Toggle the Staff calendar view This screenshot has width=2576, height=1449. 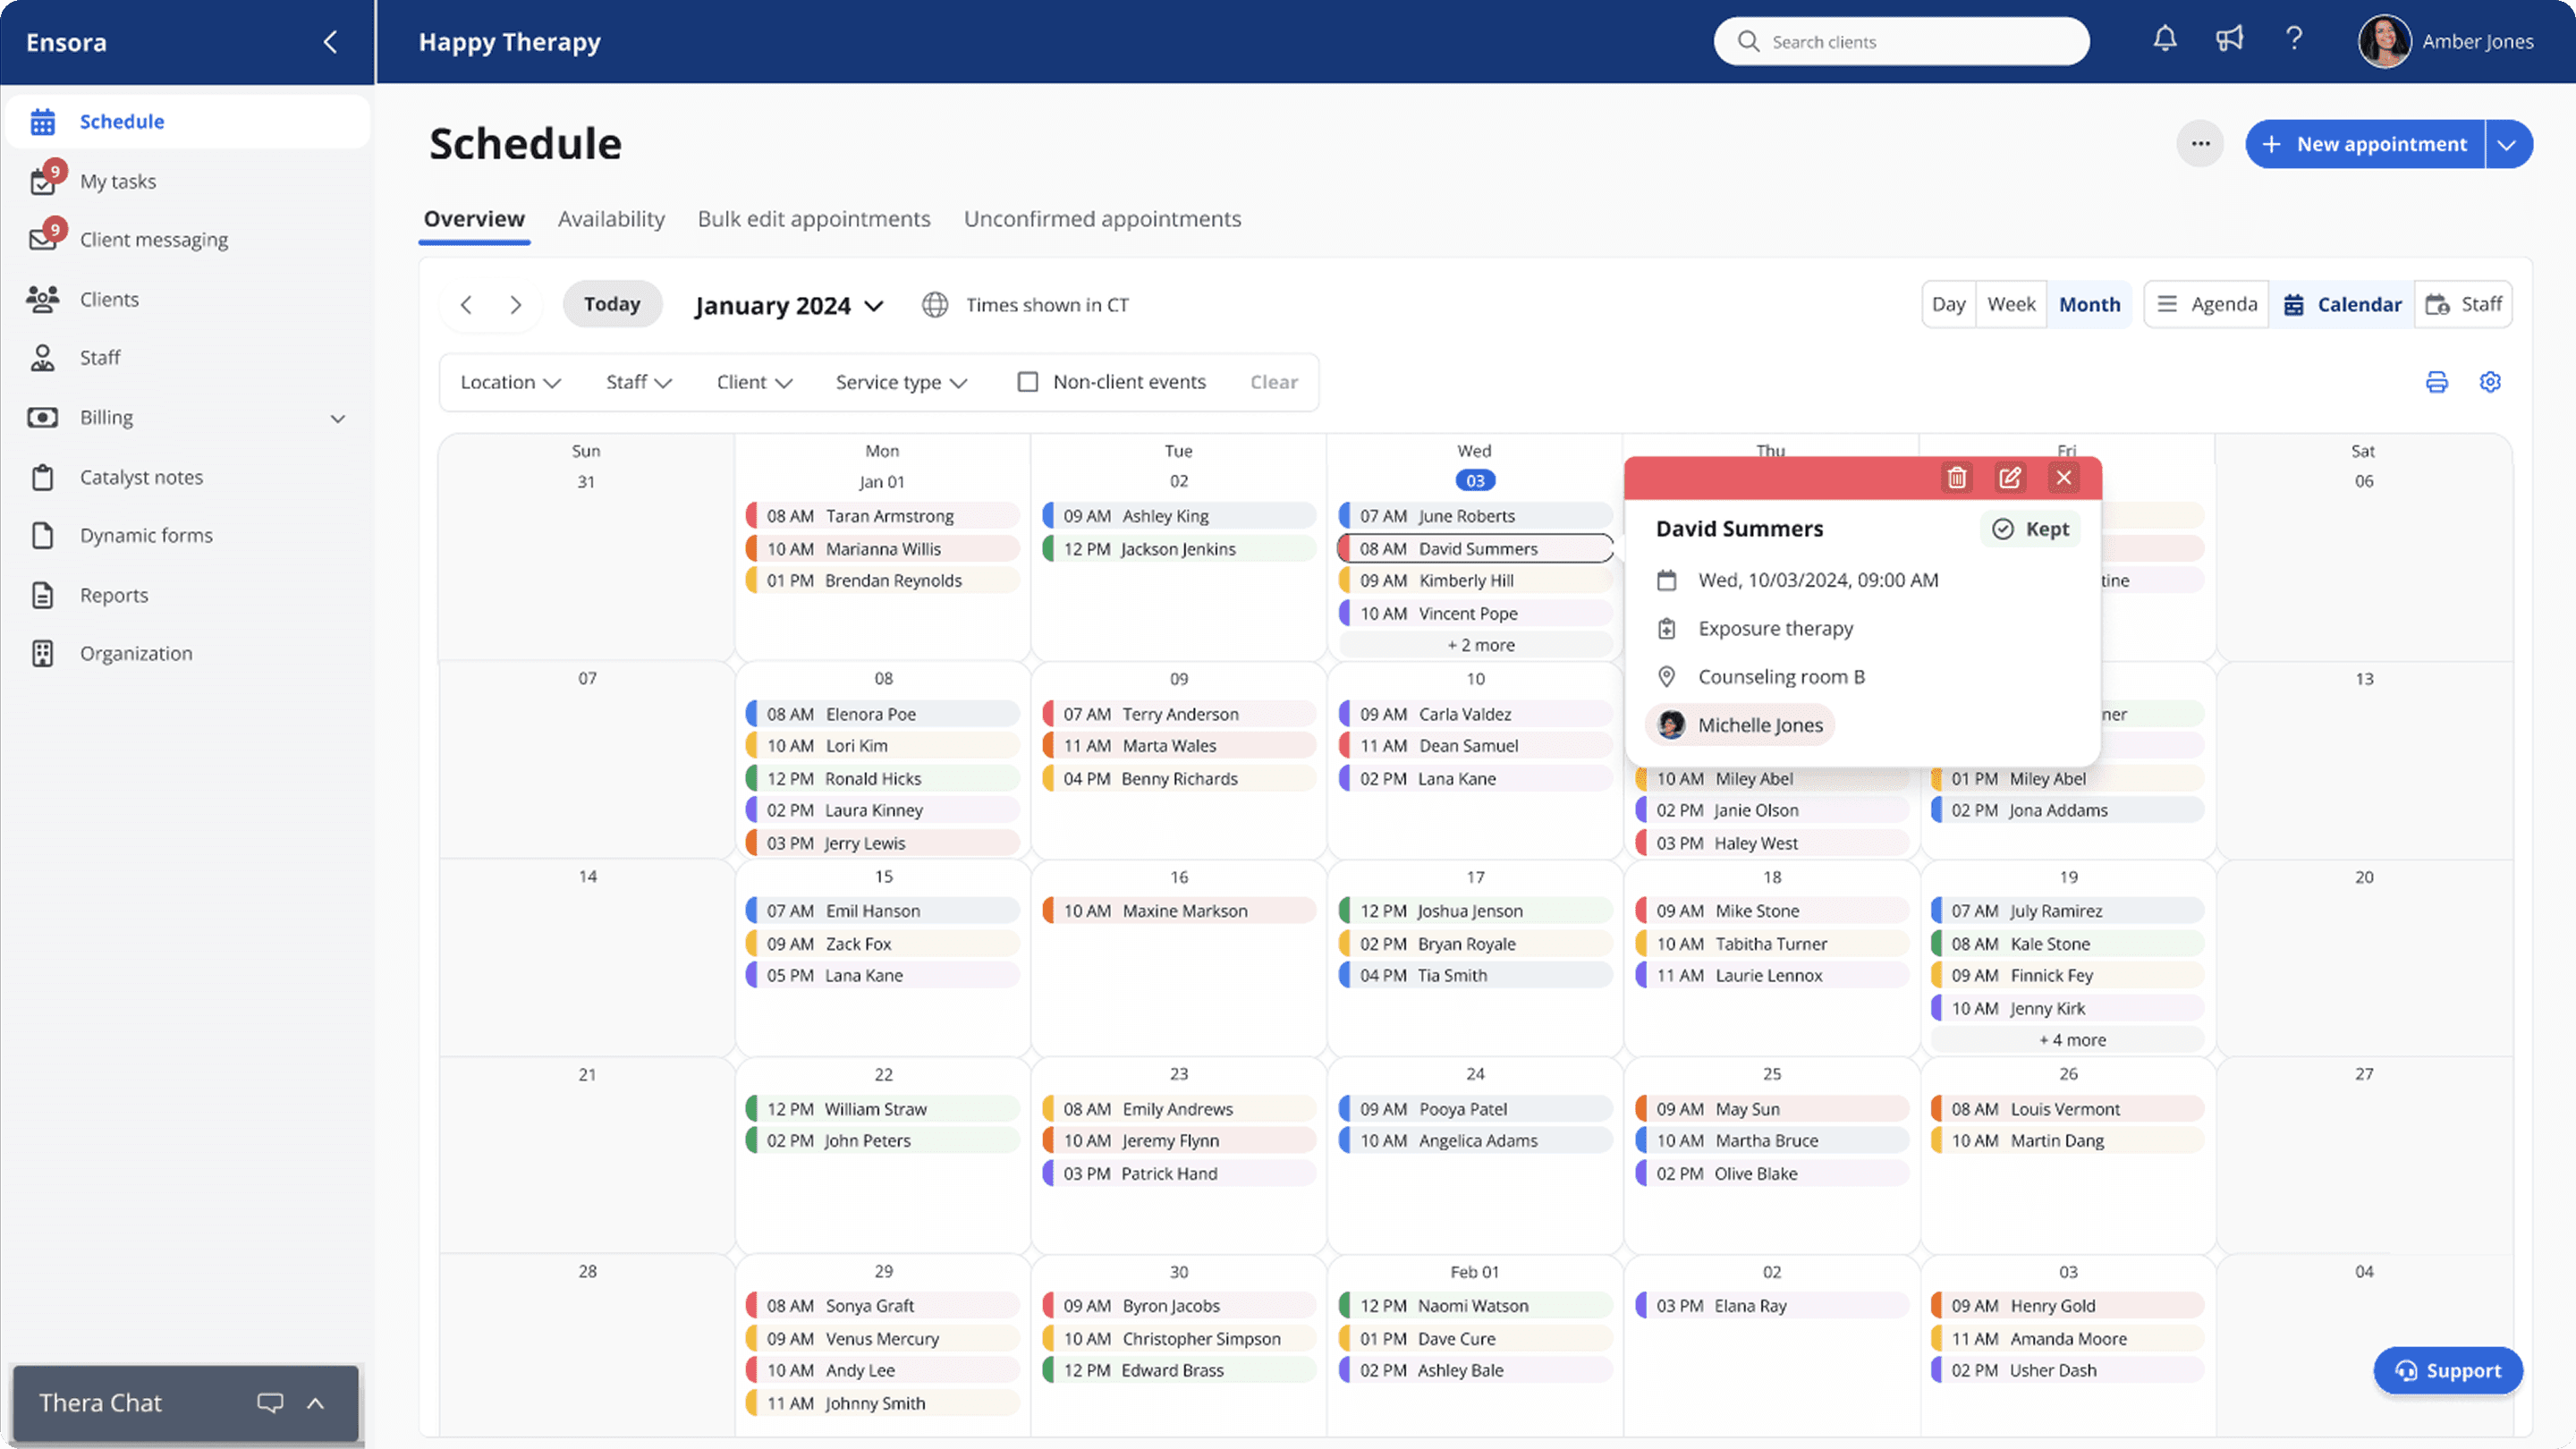tap(2464, 304)
